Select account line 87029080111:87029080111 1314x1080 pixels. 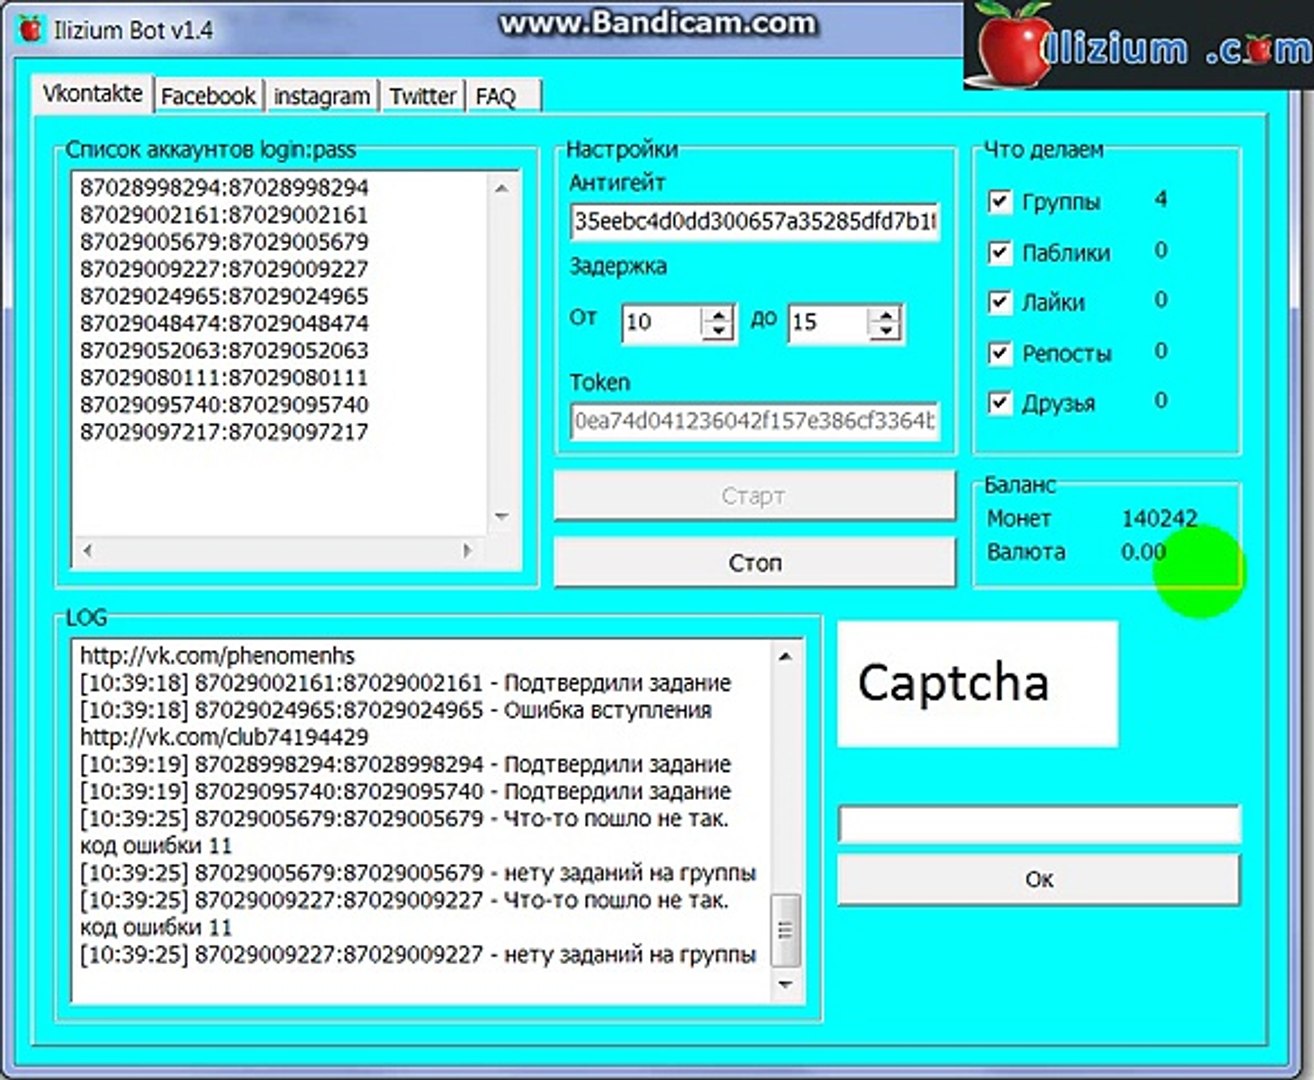(x=224, y=378)
